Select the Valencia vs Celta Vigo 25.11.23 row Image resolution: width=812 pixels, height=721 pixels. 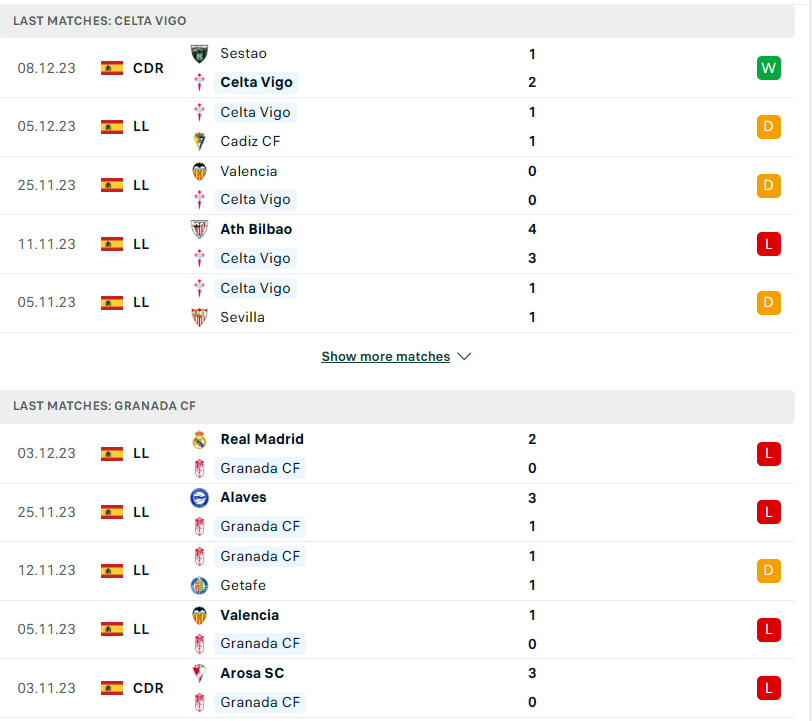[397, 185]
